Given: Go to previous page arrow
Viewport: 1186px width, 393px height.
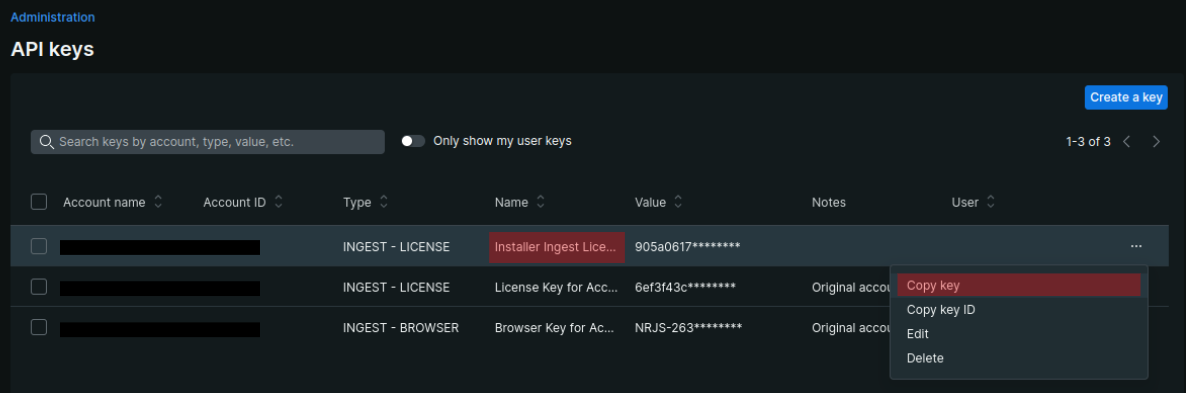Looking at the screenshot, I should [x=1127, y=141].
